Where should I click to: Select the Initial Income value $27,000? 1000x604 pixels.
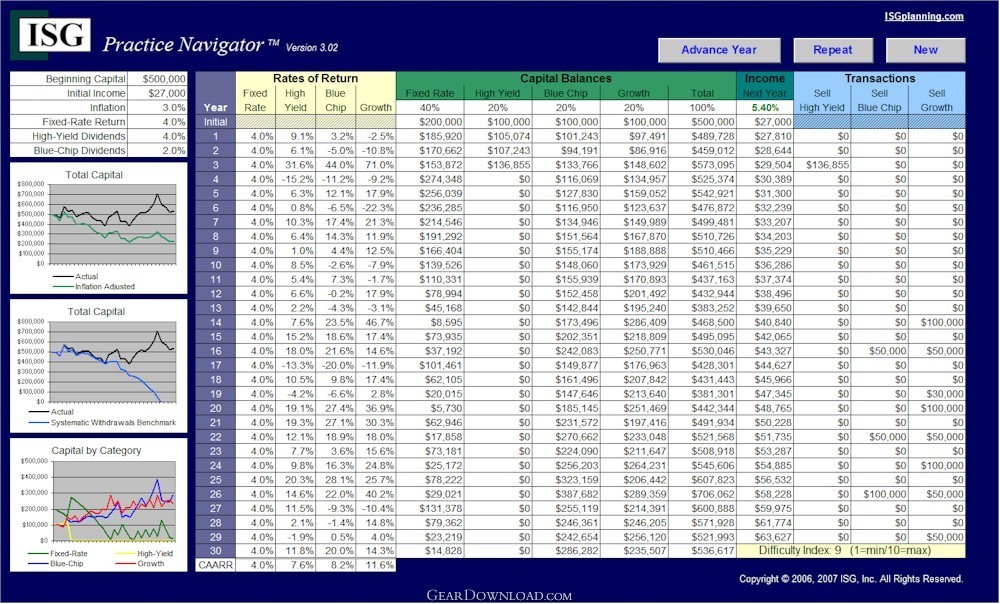click(158, 93)
